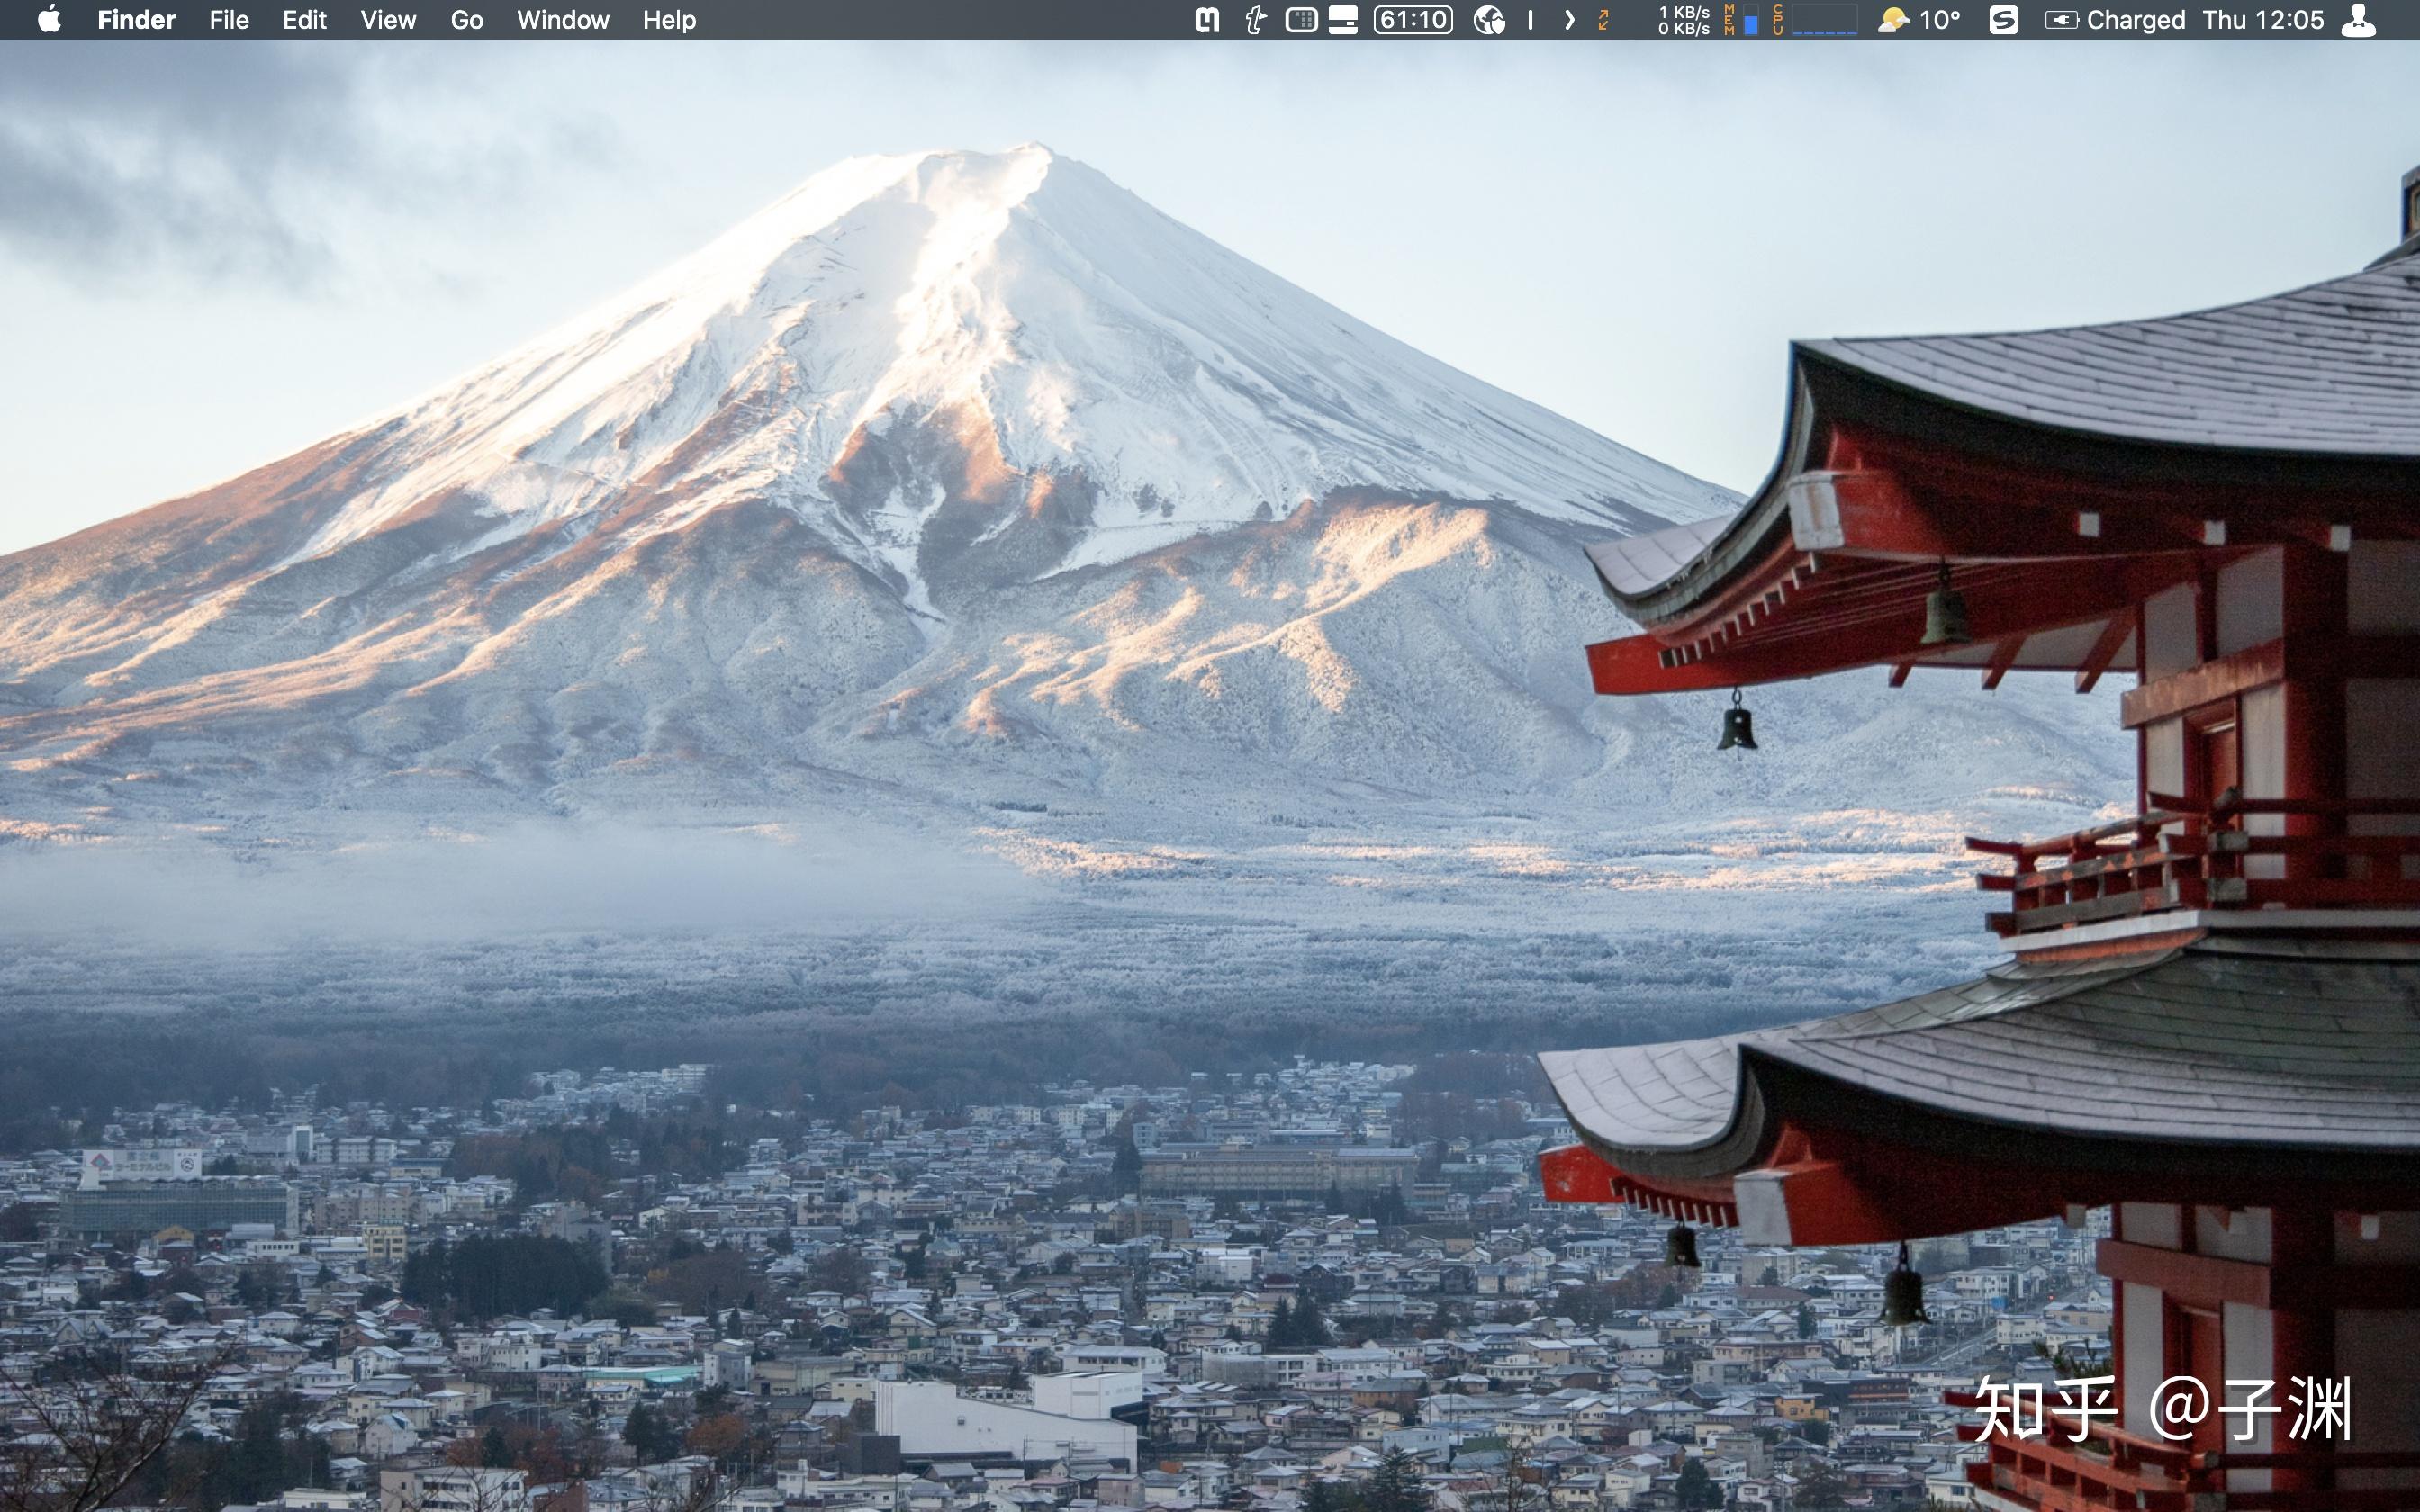Open the Help menu
The image size is (2420, 1512).
[669, 20]
